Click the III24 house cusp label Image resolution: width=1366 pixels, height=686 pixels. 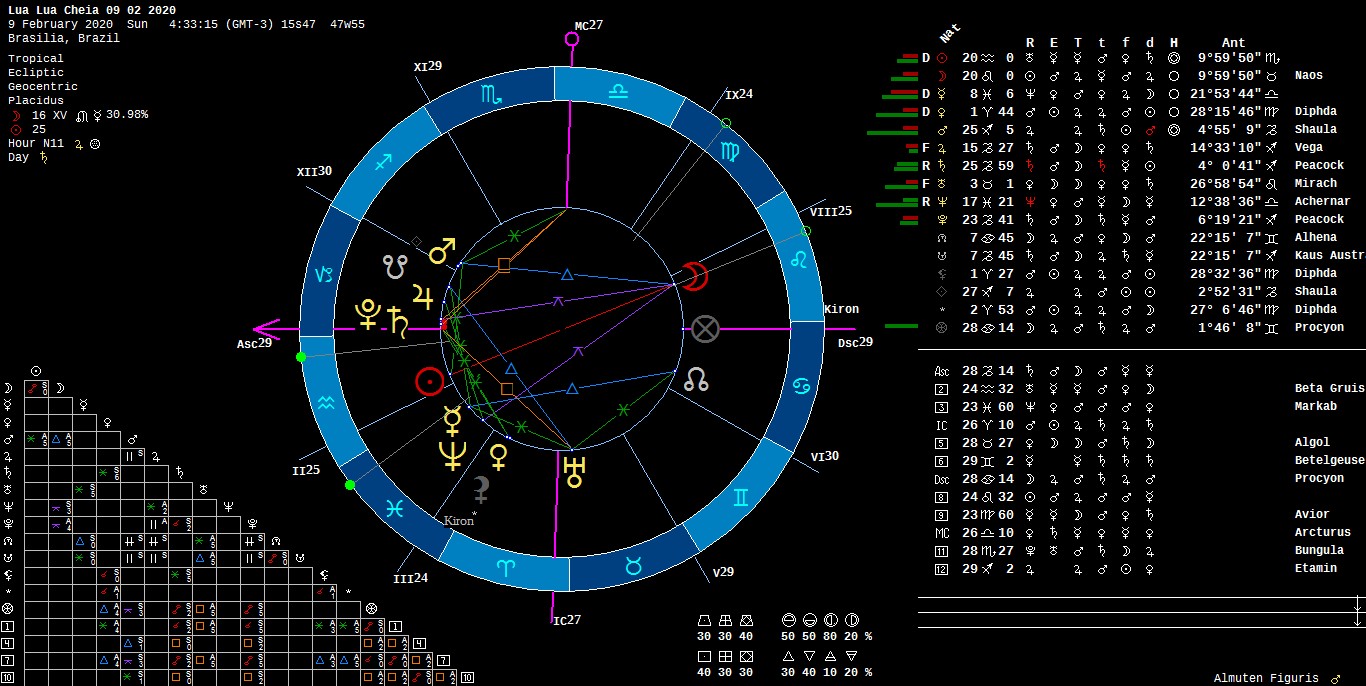[x=411, y=579]
